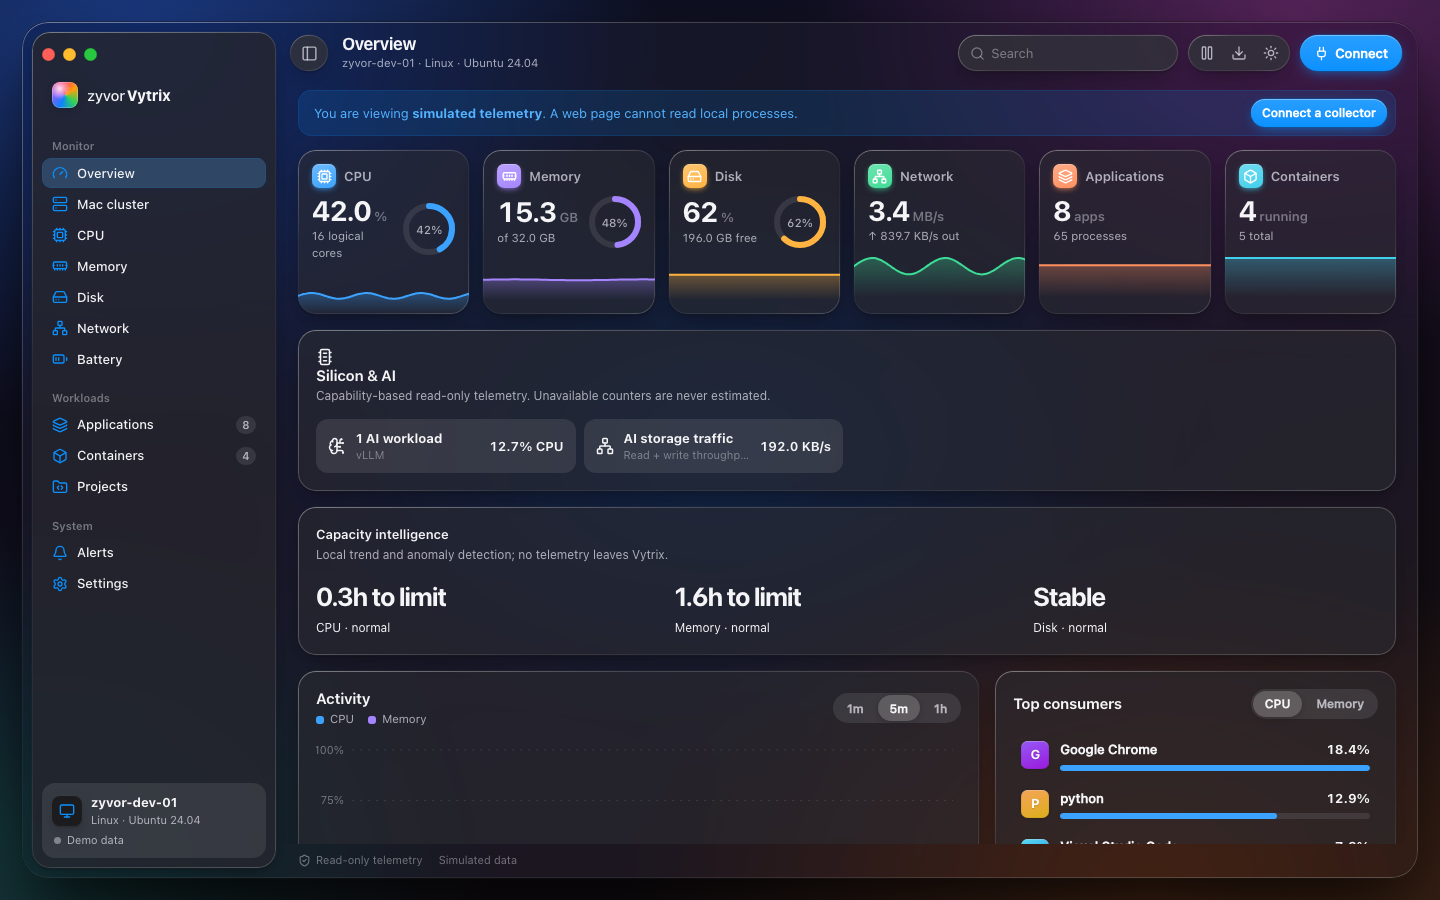Click the download export icon in top toolbar
Viewport: 1440px width, 900px height.
pyautogui.click(x=1239, y=53)
